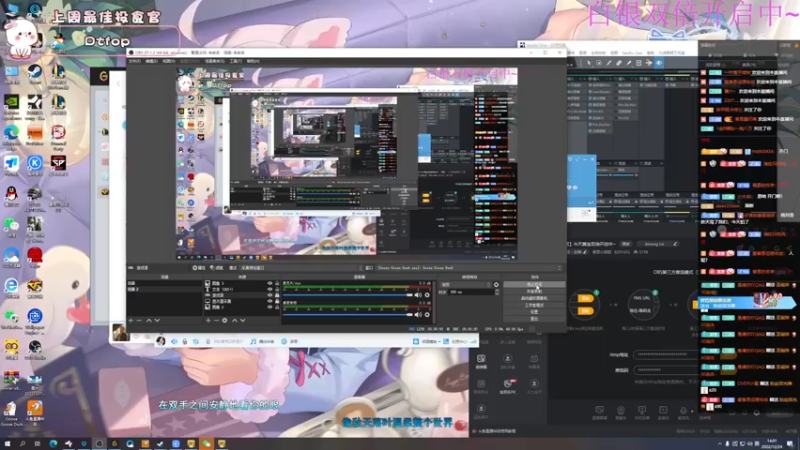Open OBS Help menu

[253, 61]
